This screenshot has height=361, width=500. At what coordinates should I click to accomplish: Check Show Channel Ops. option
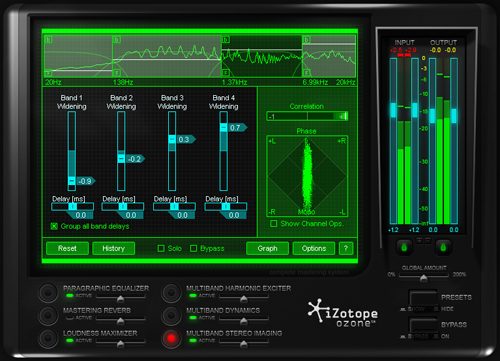pyautogui.click(x=274, y=223)
